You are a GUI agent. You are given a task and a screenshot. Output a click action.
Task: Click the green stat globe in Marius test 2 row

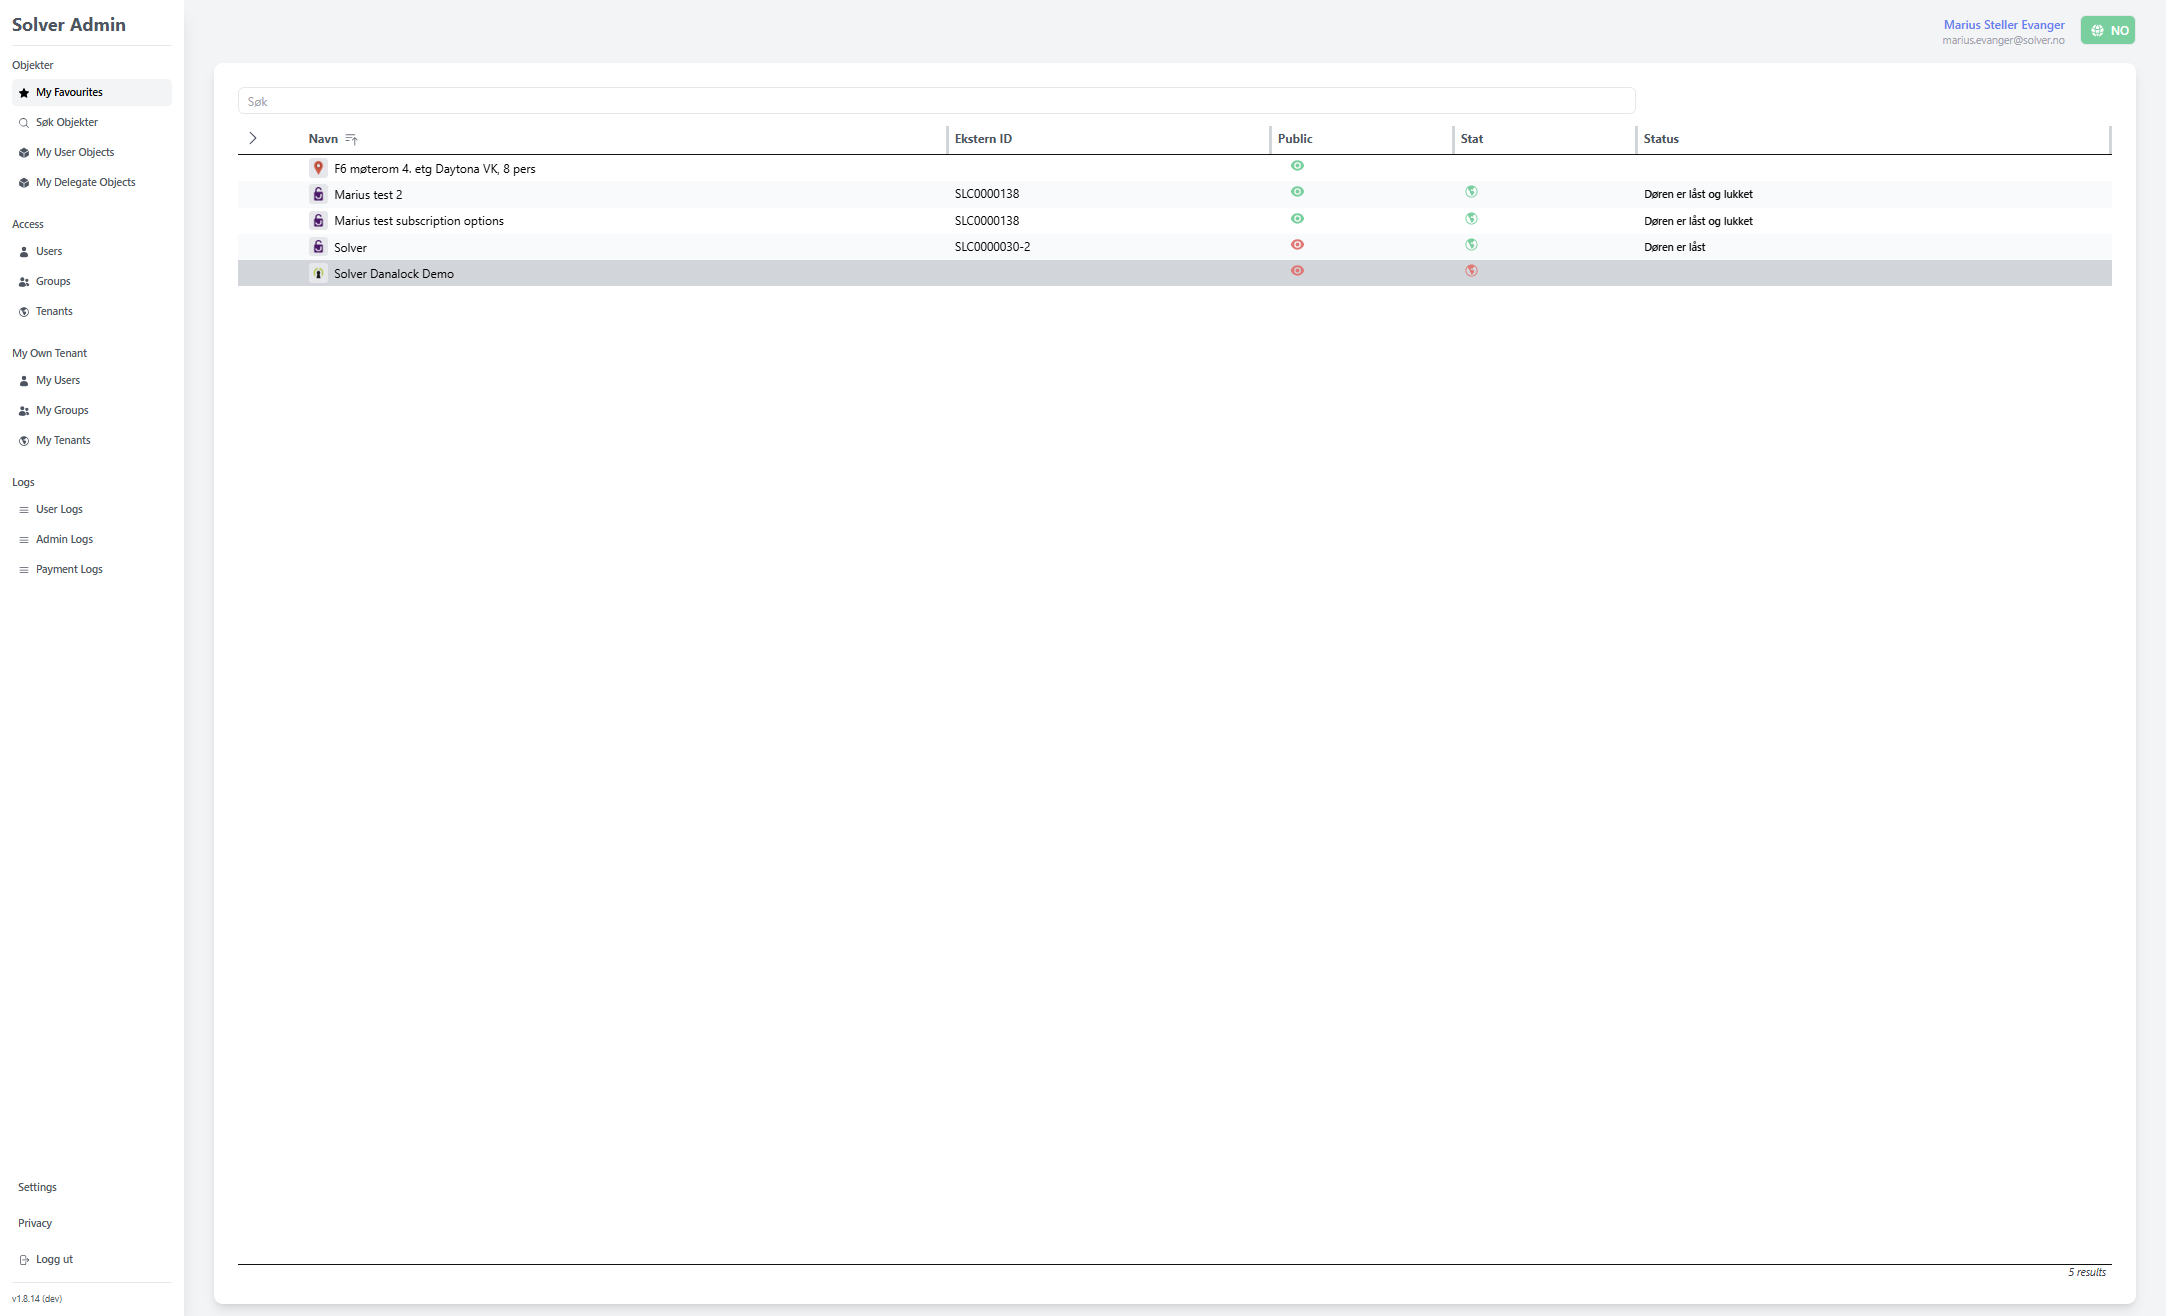coord(1471,192)
